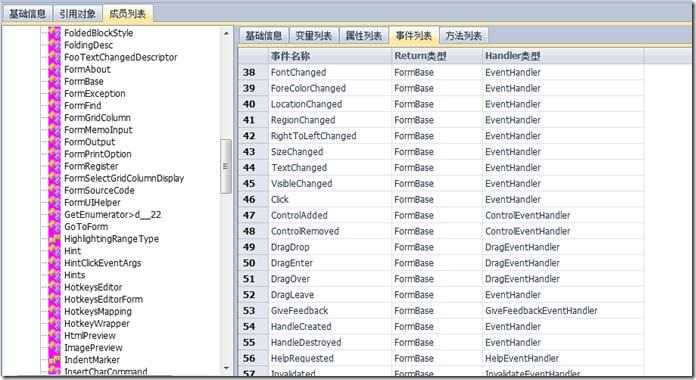Click the icon beside HotkeyWrapper
The width and height of the screenshot is (696, 380).
[x=54, y=324]
